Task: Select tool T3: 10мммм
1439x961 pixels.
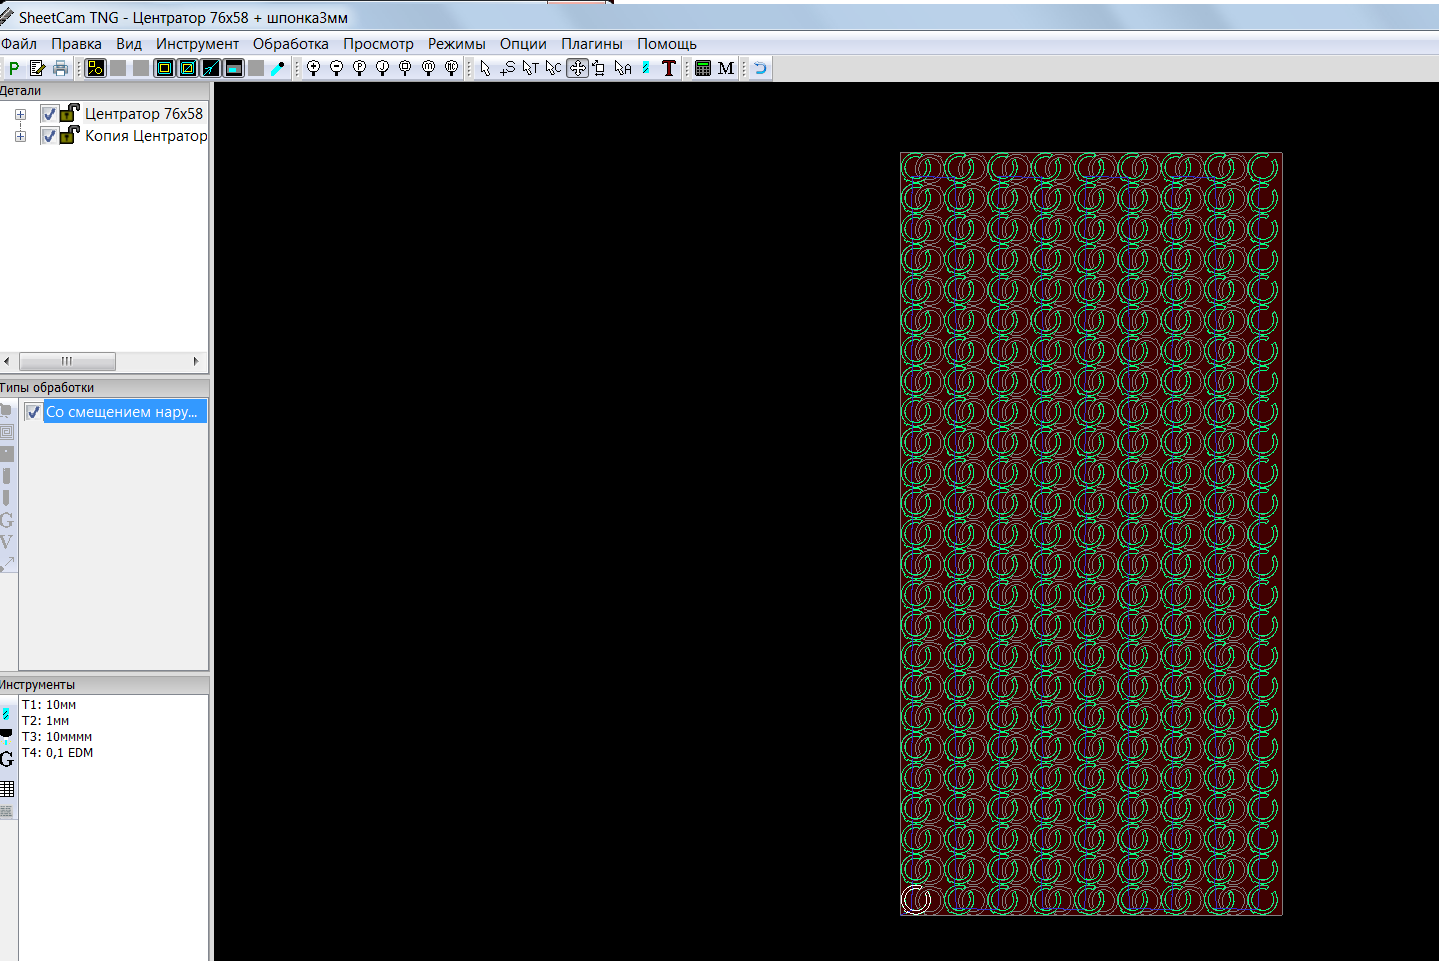Action: 57,737
